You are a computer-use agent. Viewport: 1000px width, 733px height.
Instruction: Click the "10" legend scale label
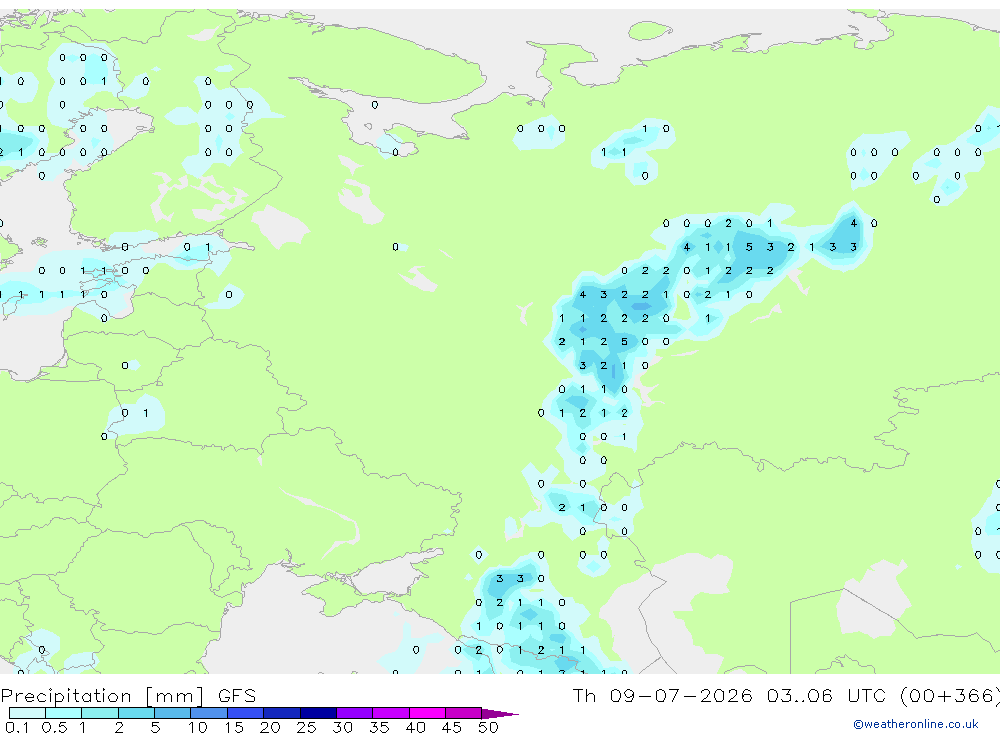click(198, 727)
